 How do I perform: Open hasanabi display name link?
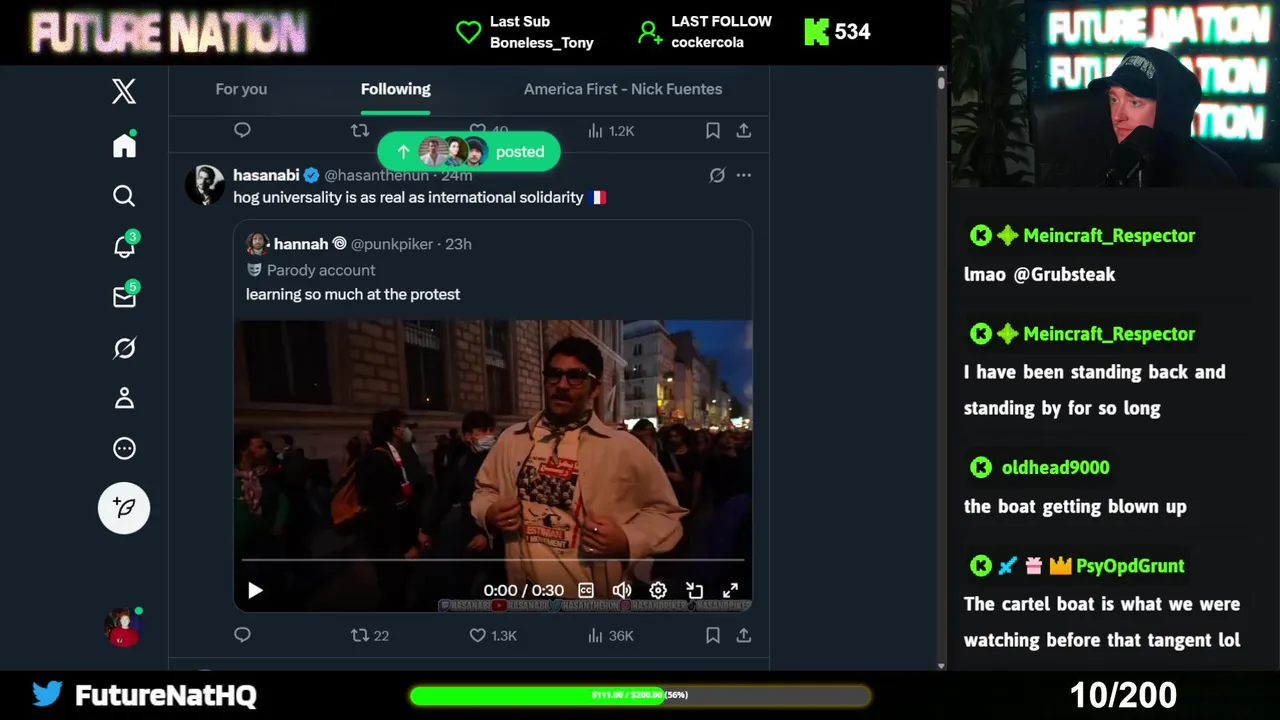click(x=266, y=175)
